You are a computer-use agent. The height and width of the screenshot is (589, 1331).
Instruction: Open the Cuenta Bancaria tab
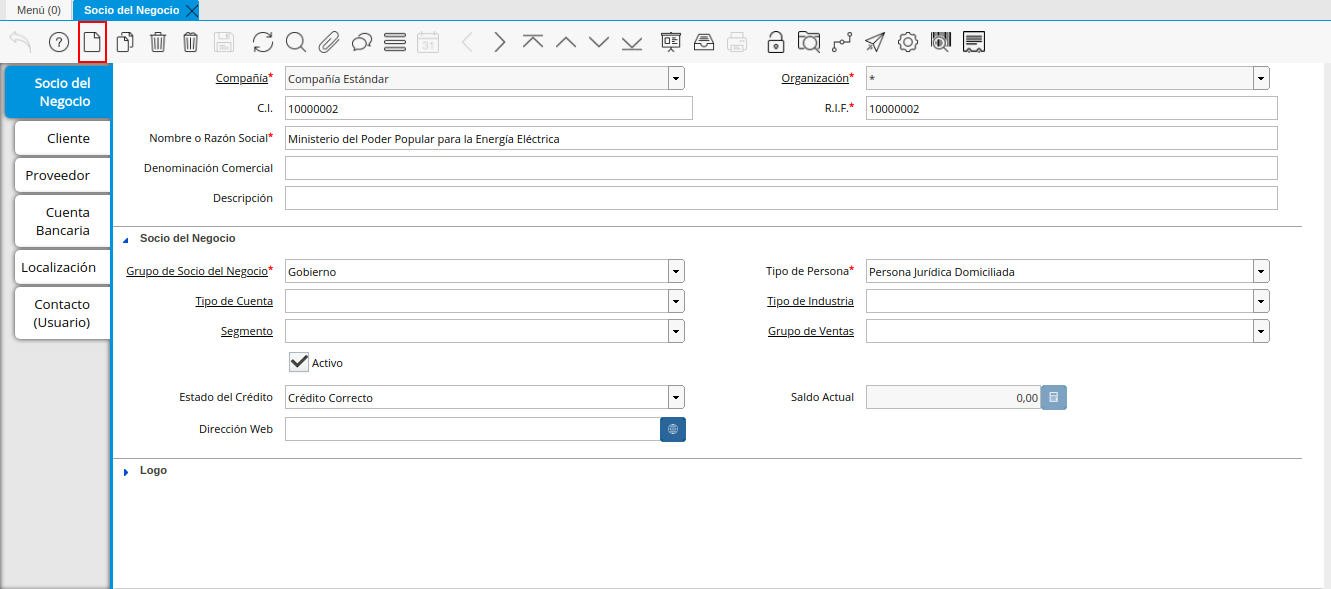(62, 221)
